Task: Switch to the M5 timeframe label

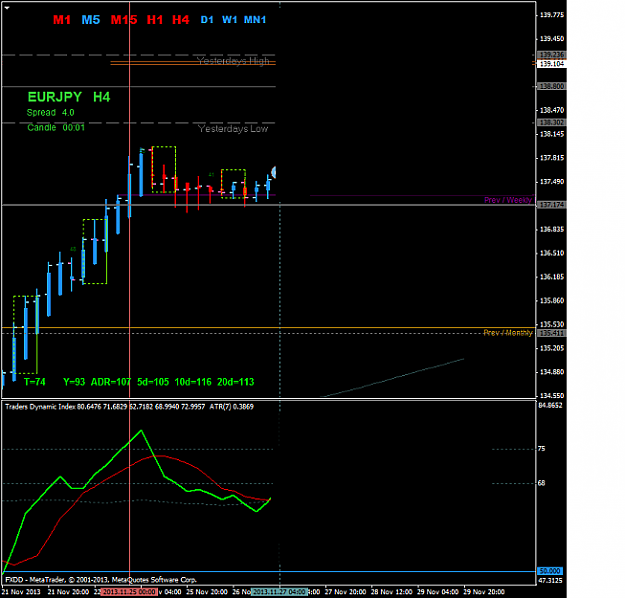Action: coord(91,20)
